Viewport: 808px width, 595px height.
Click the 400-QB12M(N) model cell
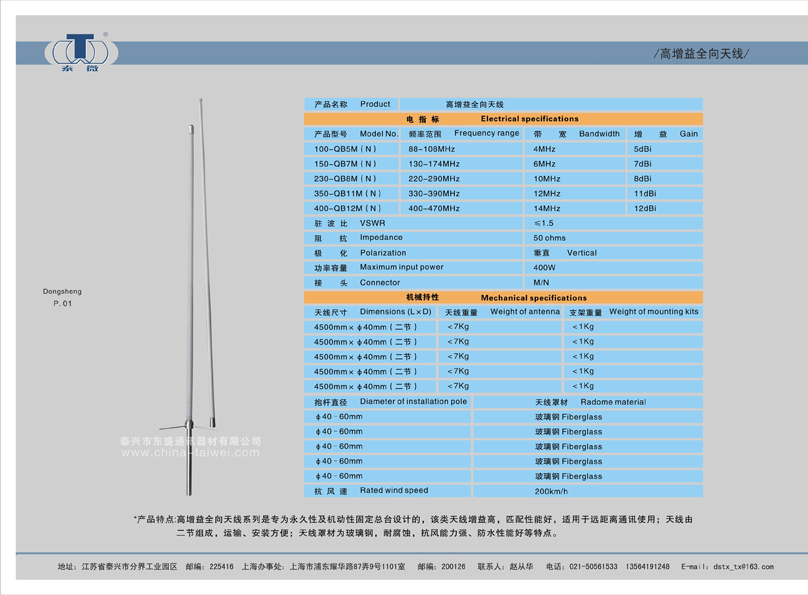coord(347,209)
